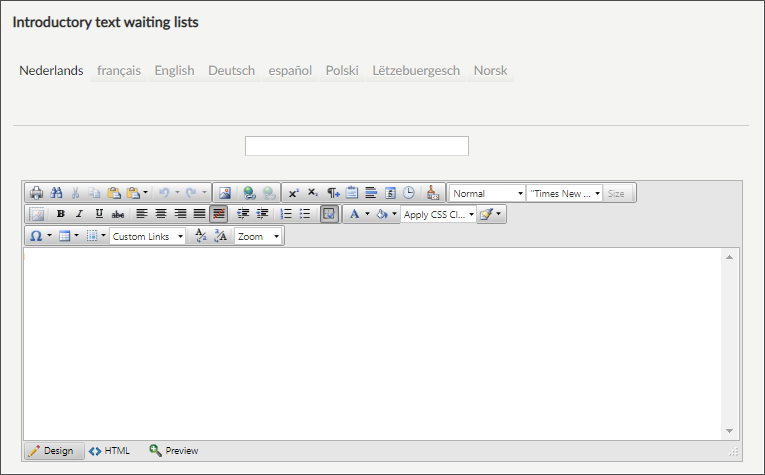Click the Insert Image icon

[225, 193]
